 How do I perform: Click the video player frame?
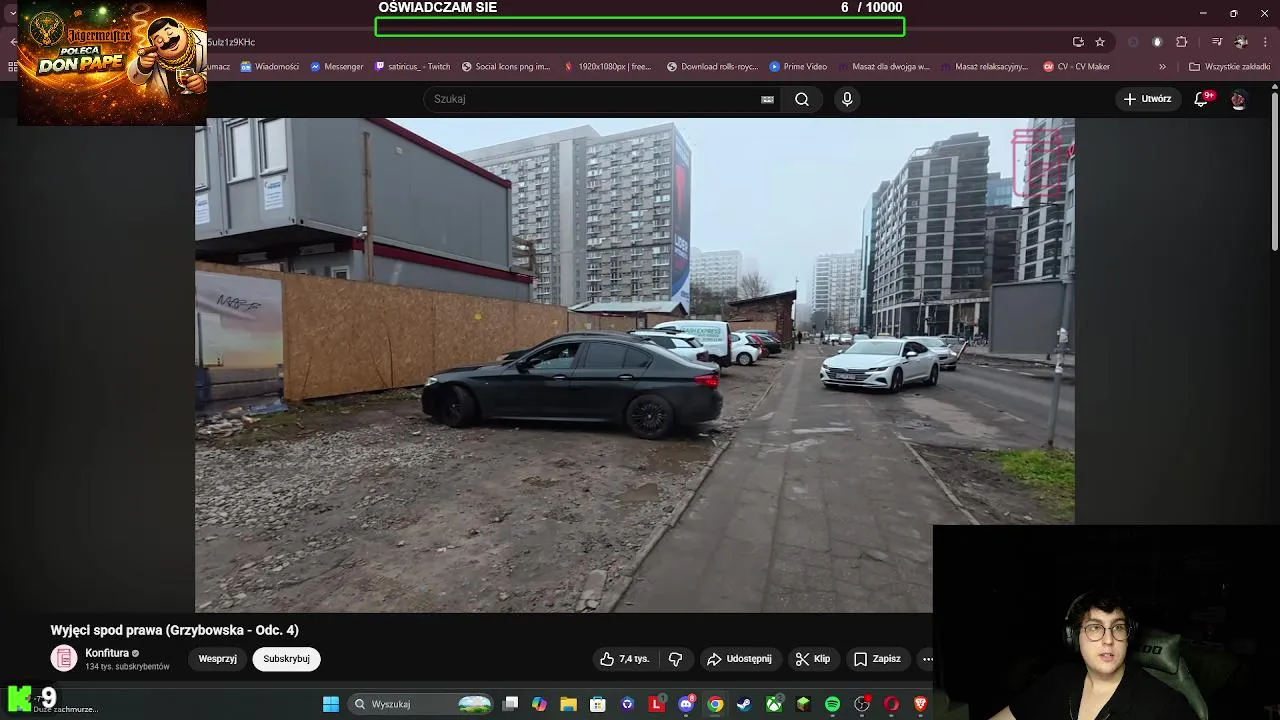tap(634, 365)
